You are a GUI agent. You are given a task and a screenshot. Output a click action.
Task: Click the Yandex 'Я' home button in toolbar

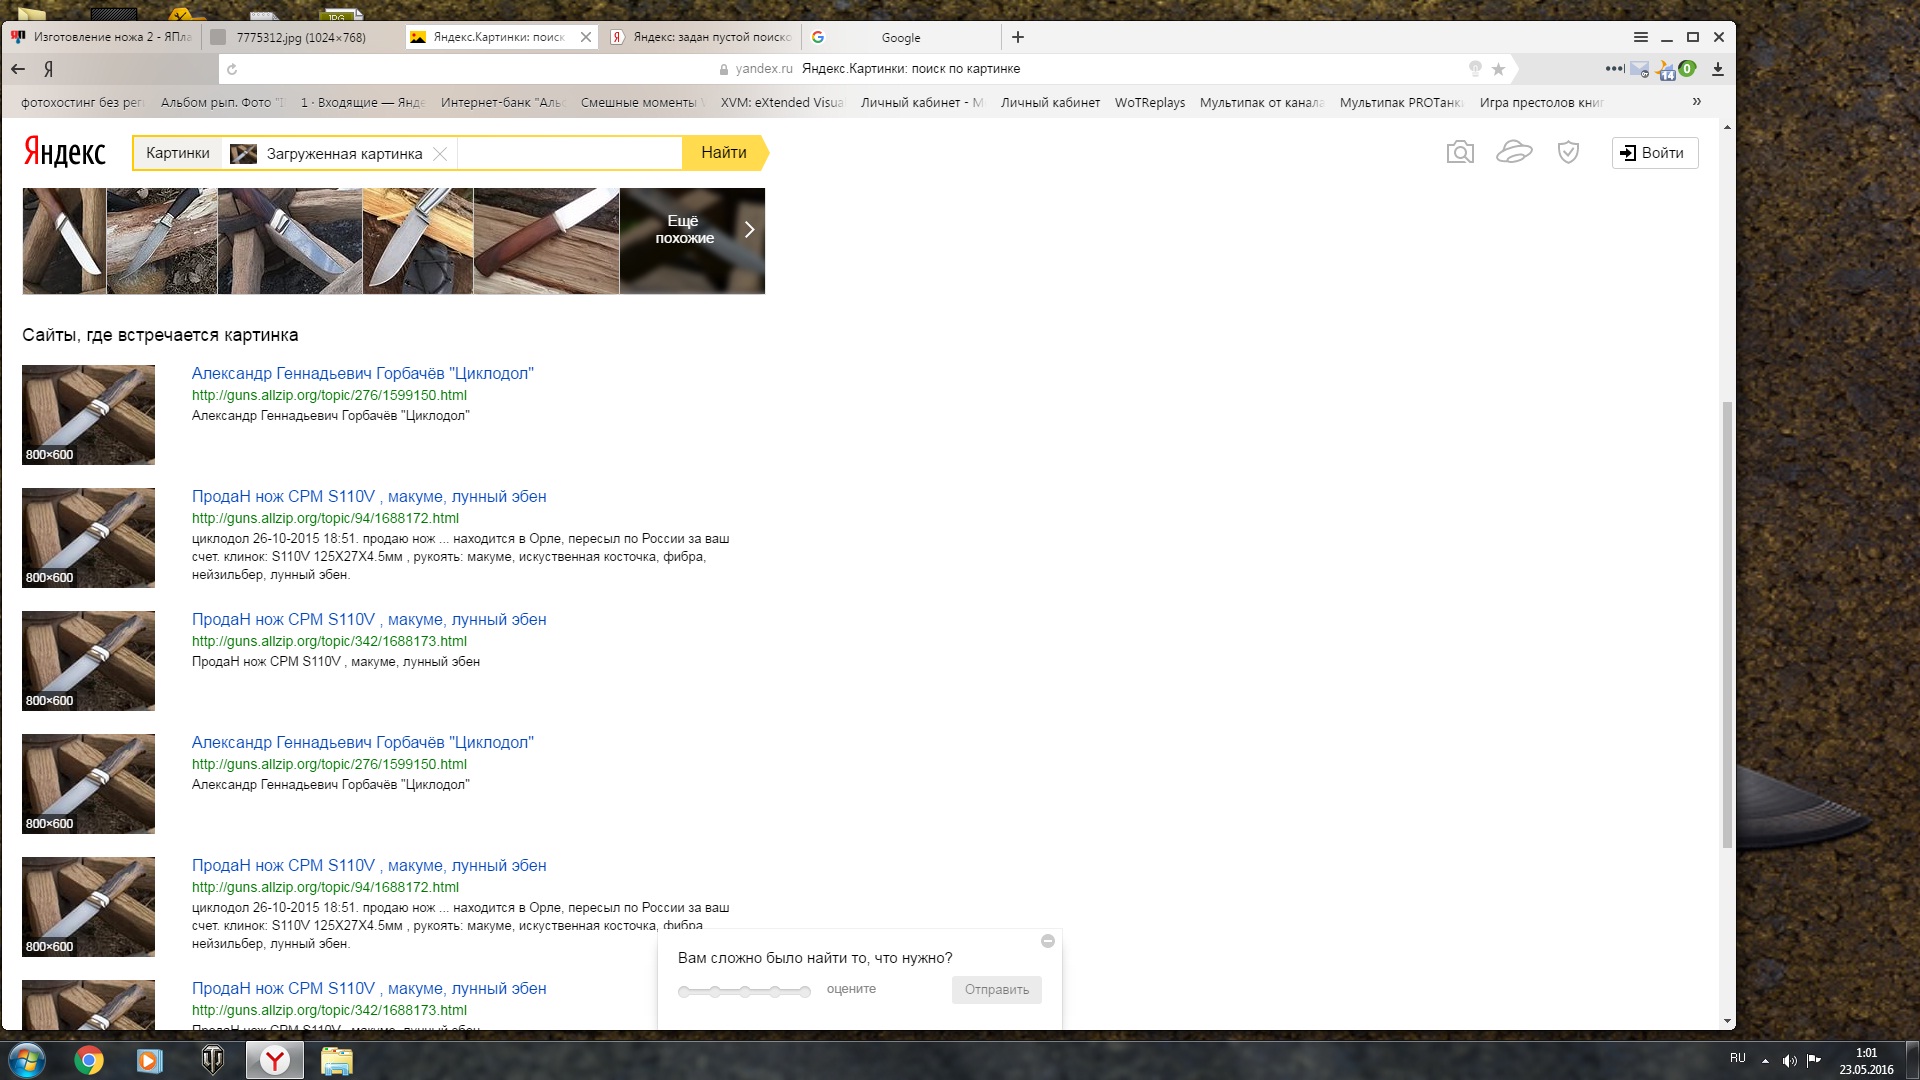pos(48,69)
